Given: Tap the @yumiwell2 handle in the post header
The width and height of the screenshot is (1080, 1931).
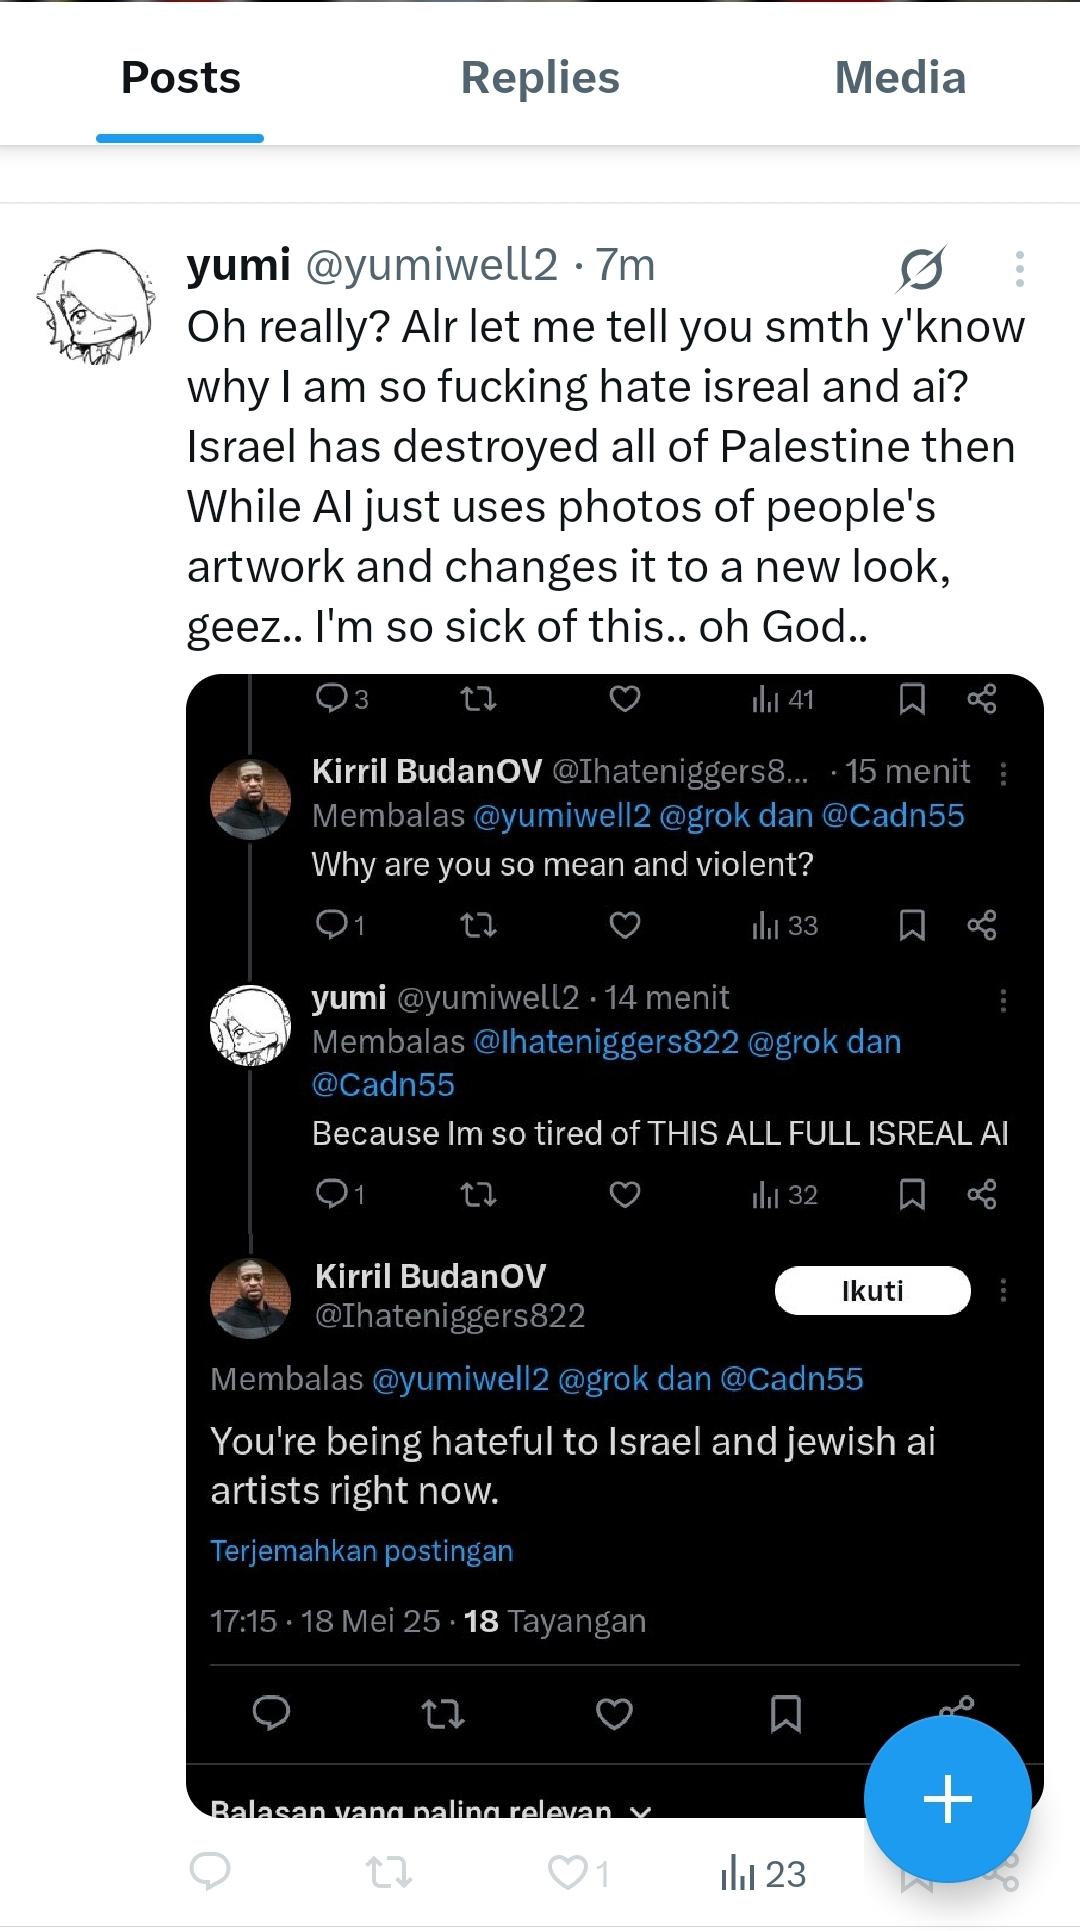Looking at the screenshot, I should pyautogui.click(x=430, y=265).
